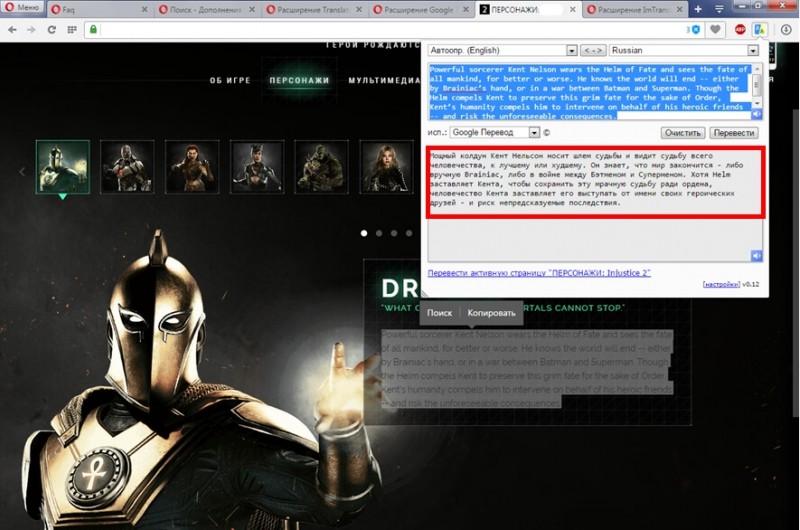This screenshot has height=530, width=800.
Task: Open the Opera Меню button
Action: pyautogui.click(x=22, y=8)
